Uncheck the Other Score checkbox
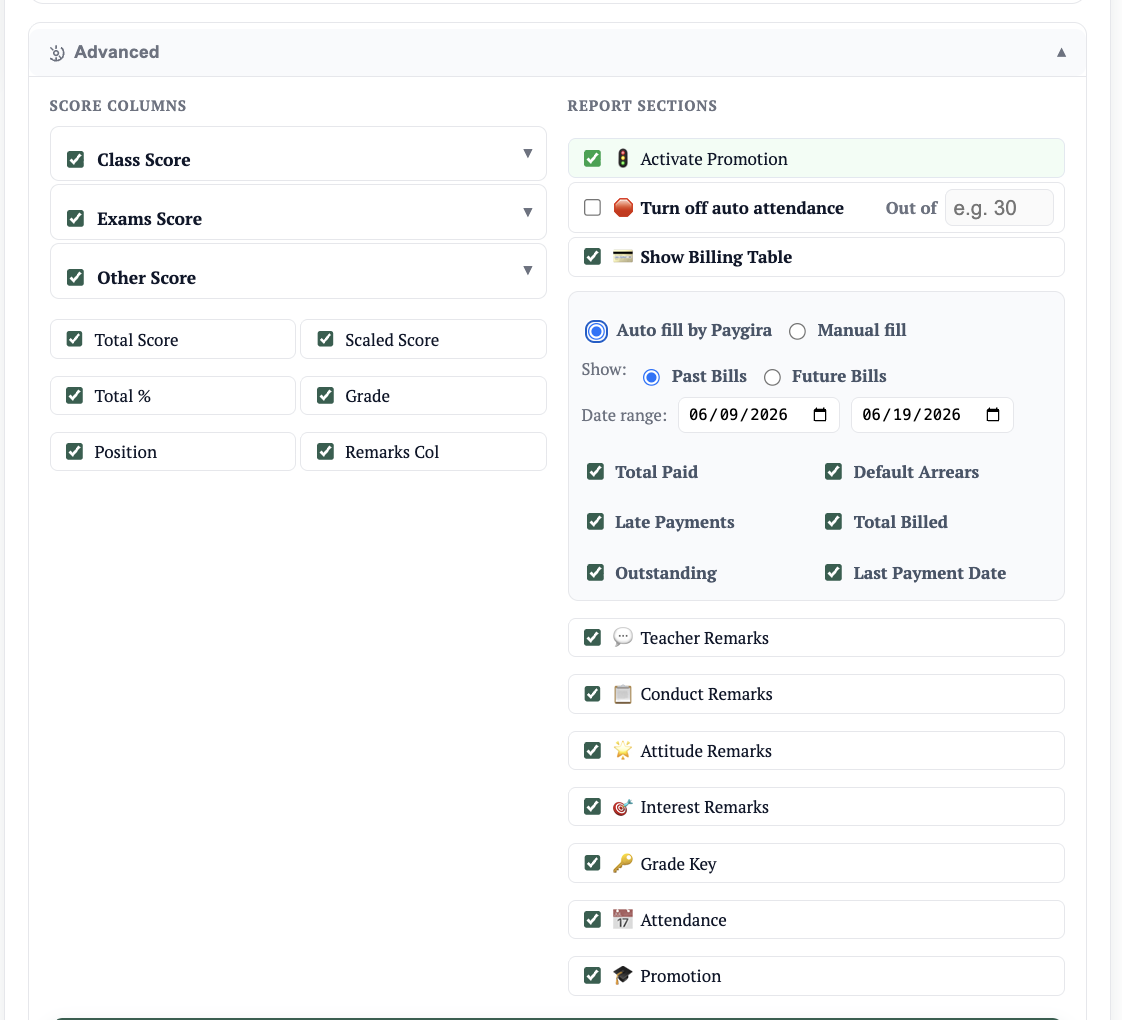1122x1020 pixels. [x=76, y=277]
